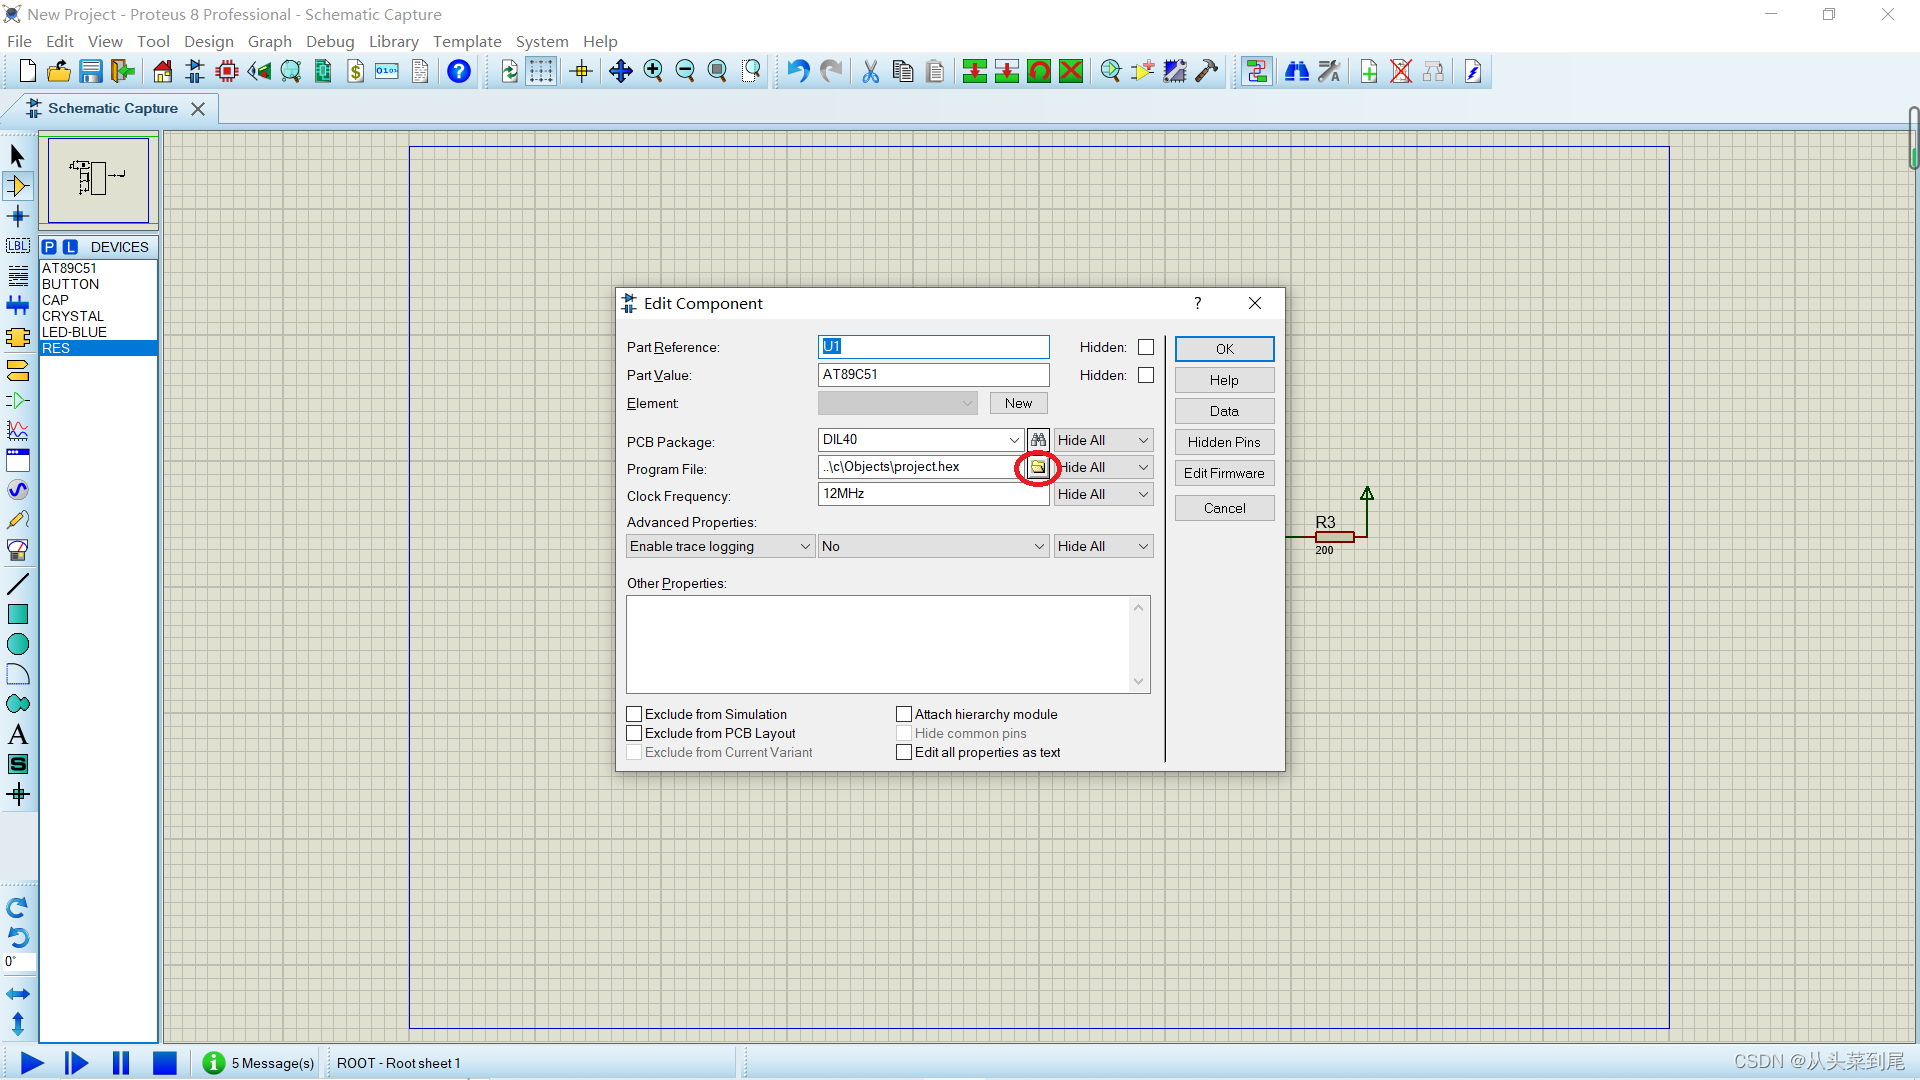Select the Text Script Mode tool
Image resolution: width=1920 pixels, height=1080 pixels.
(x=18, y=276)
